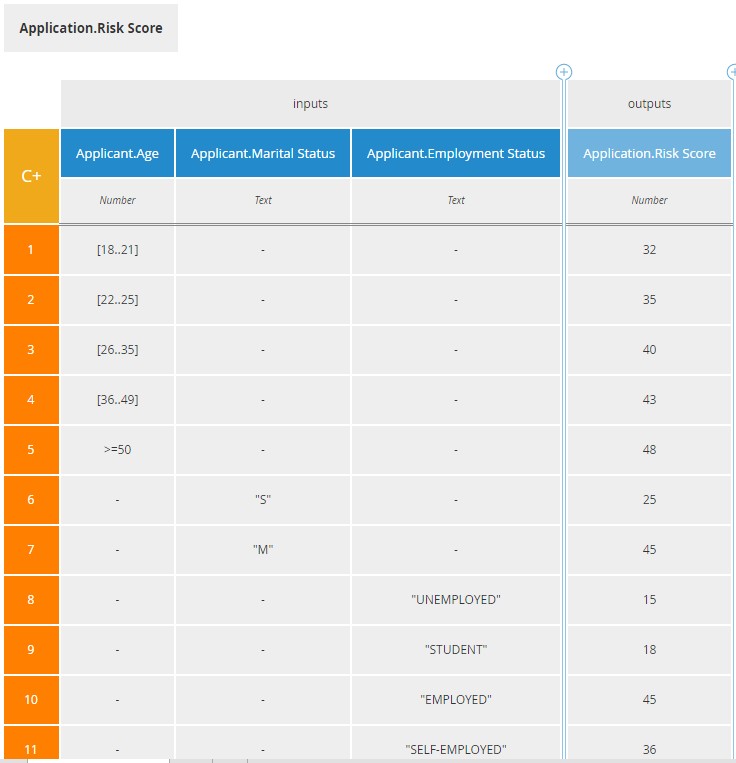This screenshot has height=763, width=736.
Task: Edit the >=50 age condition cell
Action: coord(117,450)
